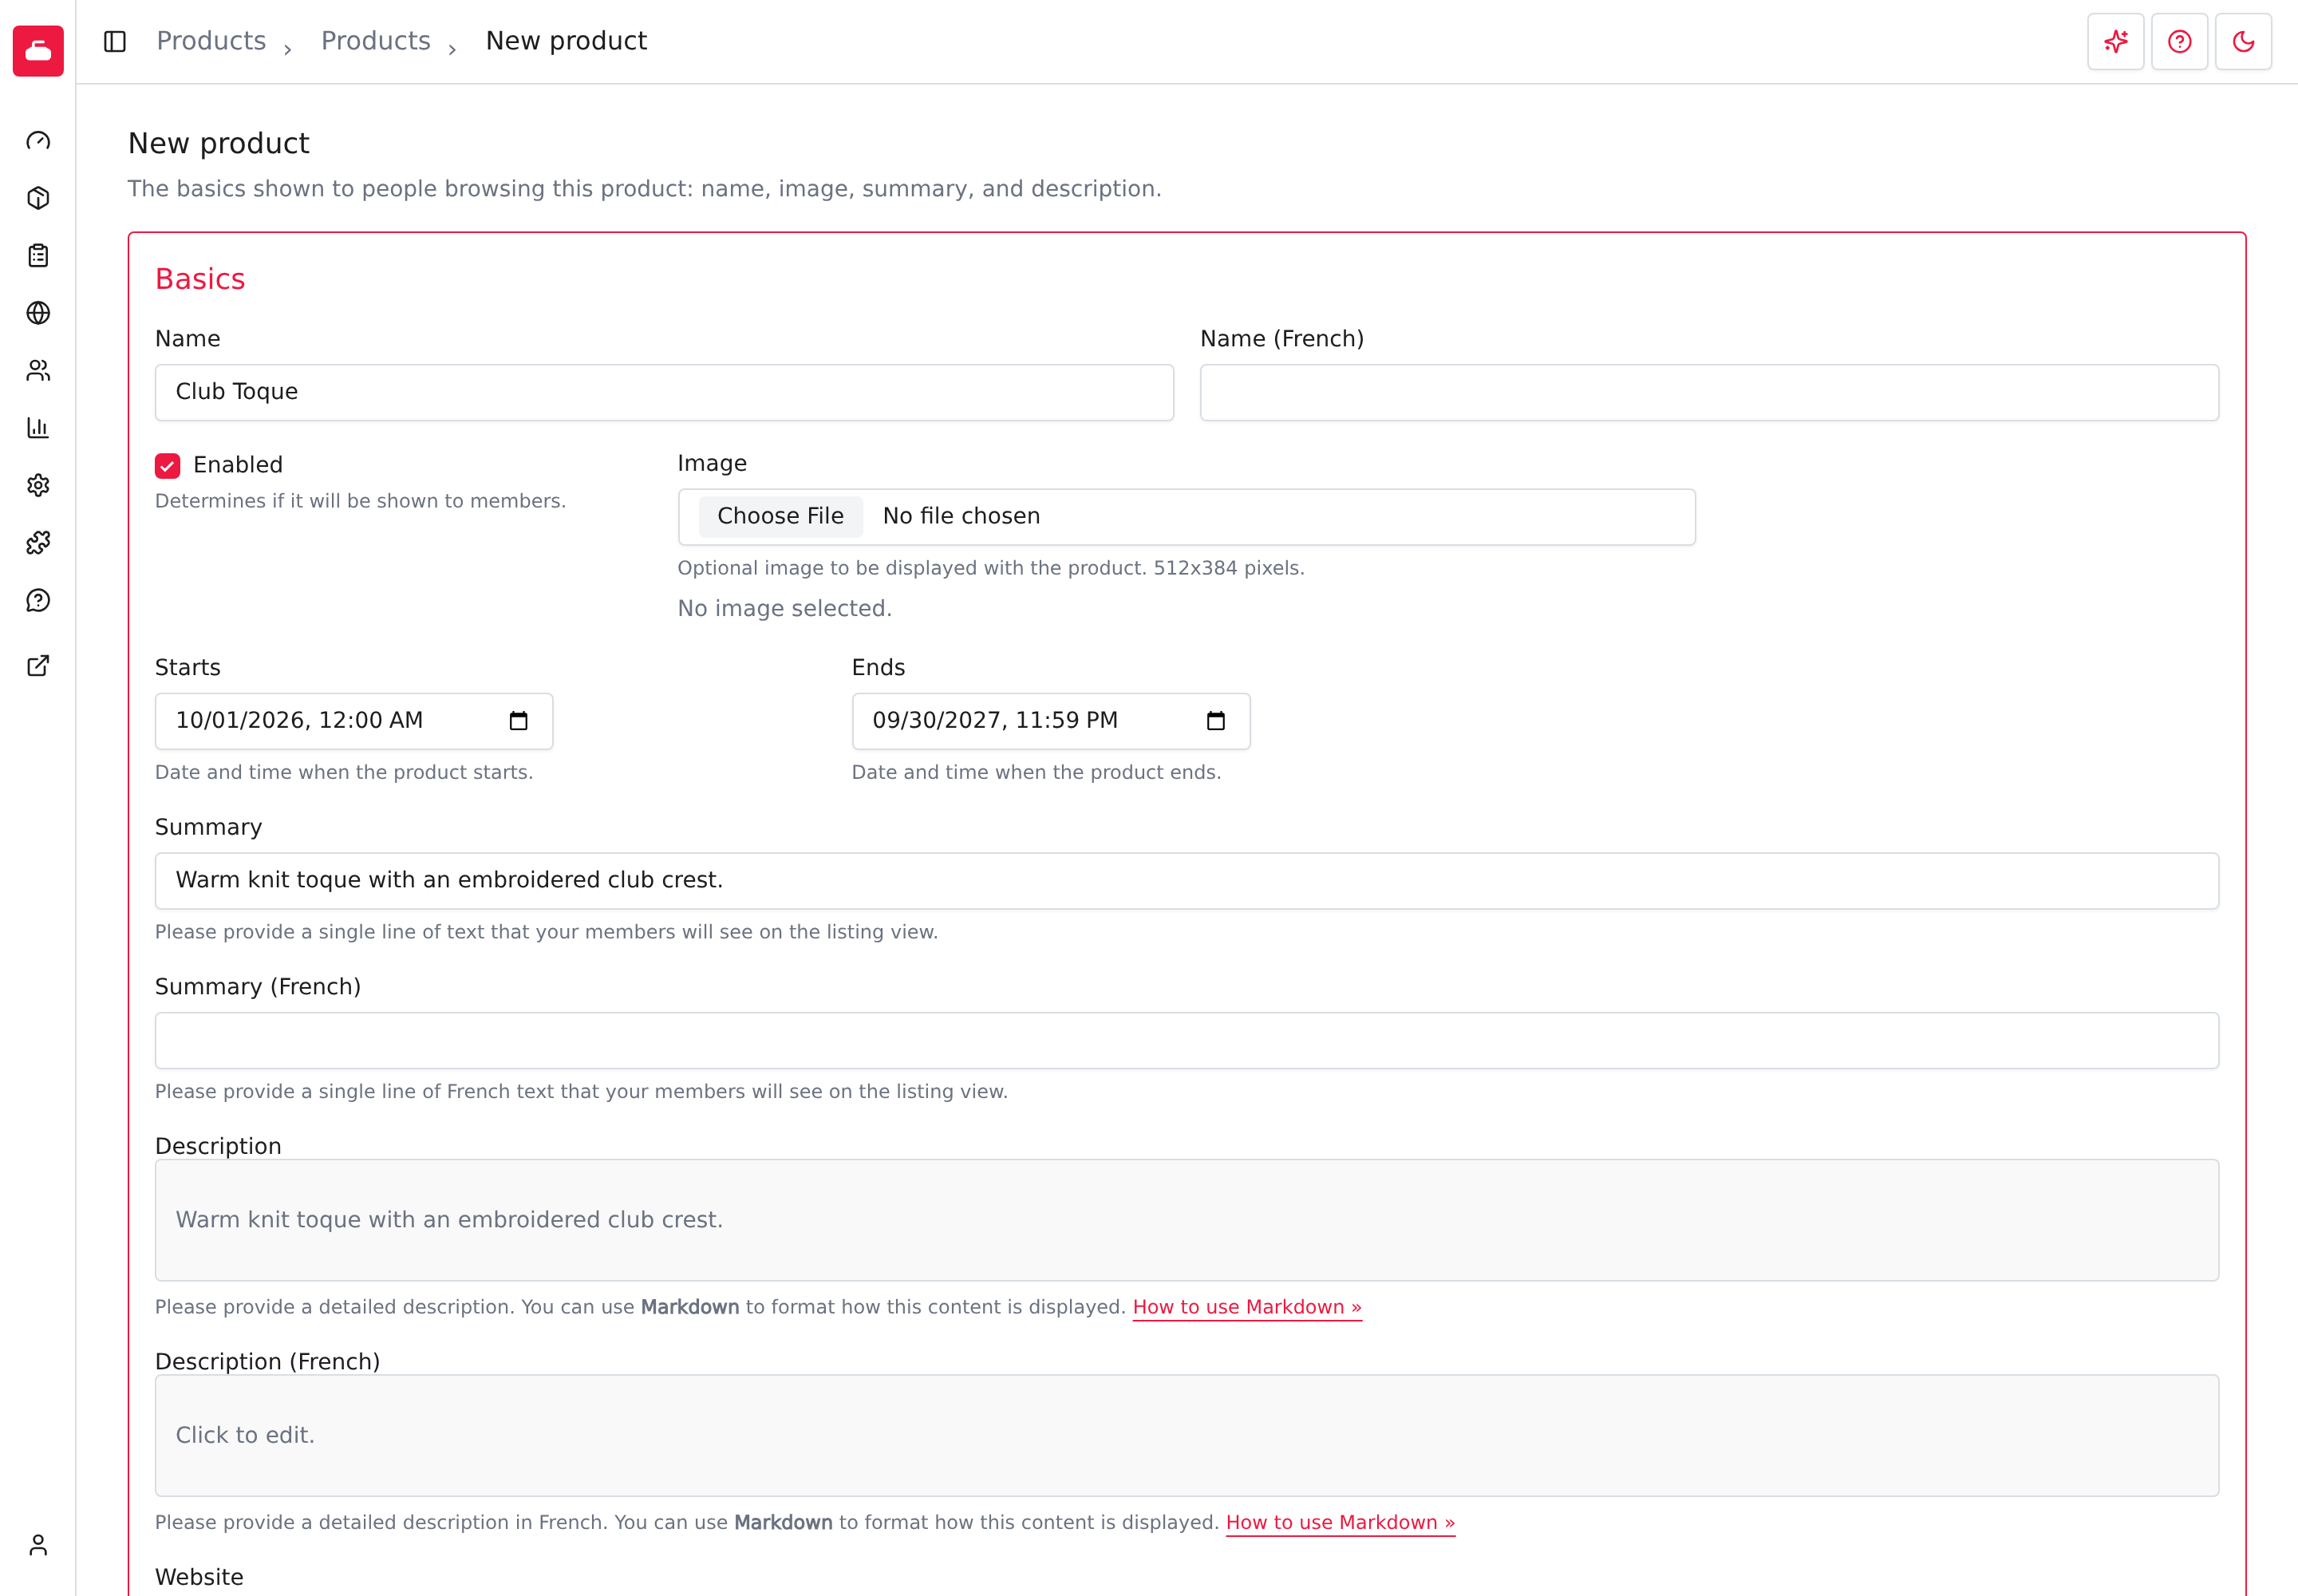Open the Starts date calendar picker
Image resolution: width=2298 pixels, height=1596 pixels.
point(518,721)
